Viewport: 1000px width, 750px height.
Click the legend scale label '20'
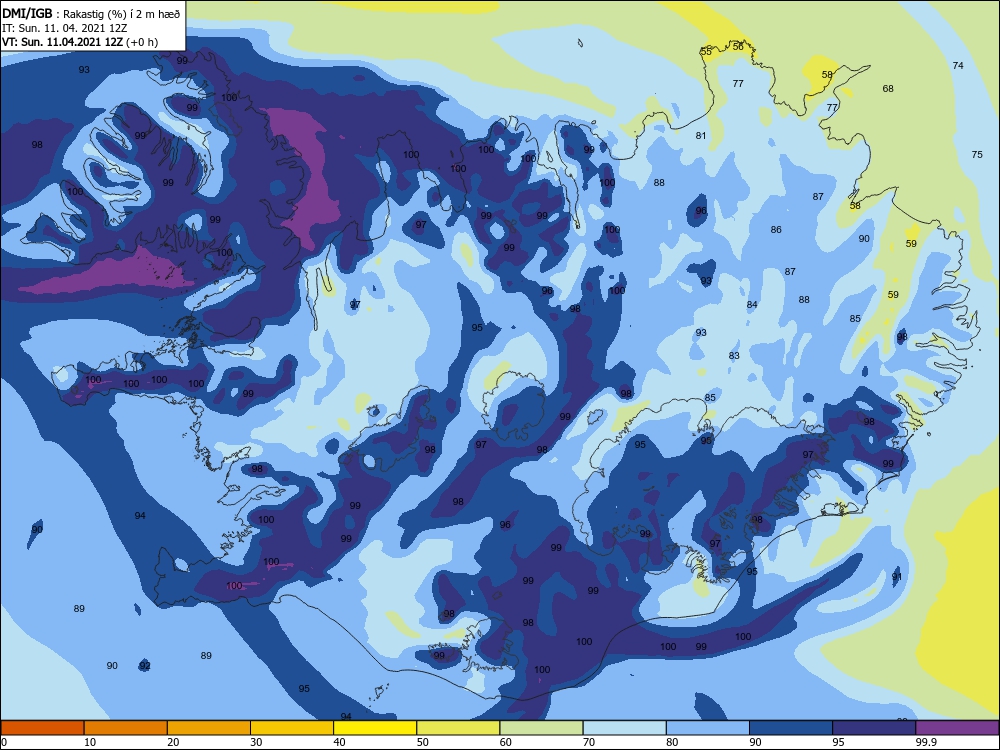click(x=173, y=742)
